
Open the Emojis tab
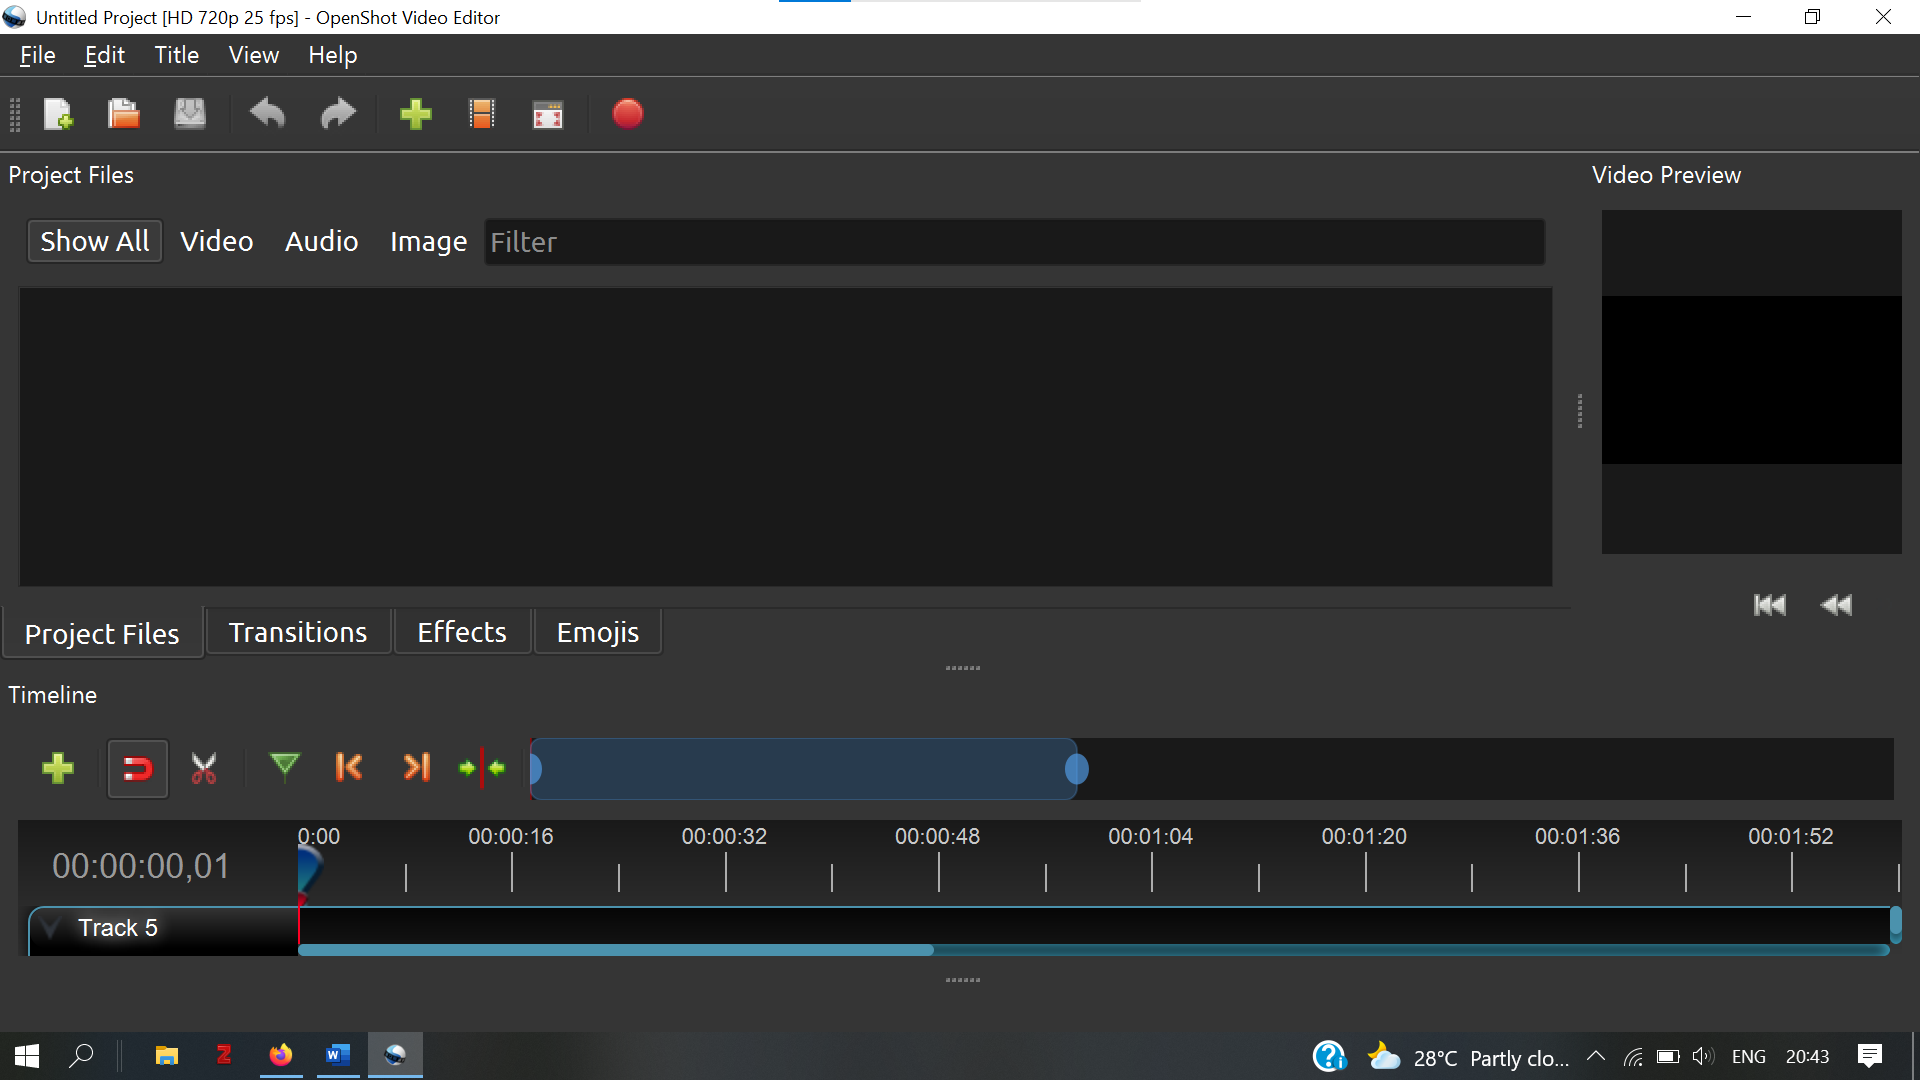[x=597, y=632]
